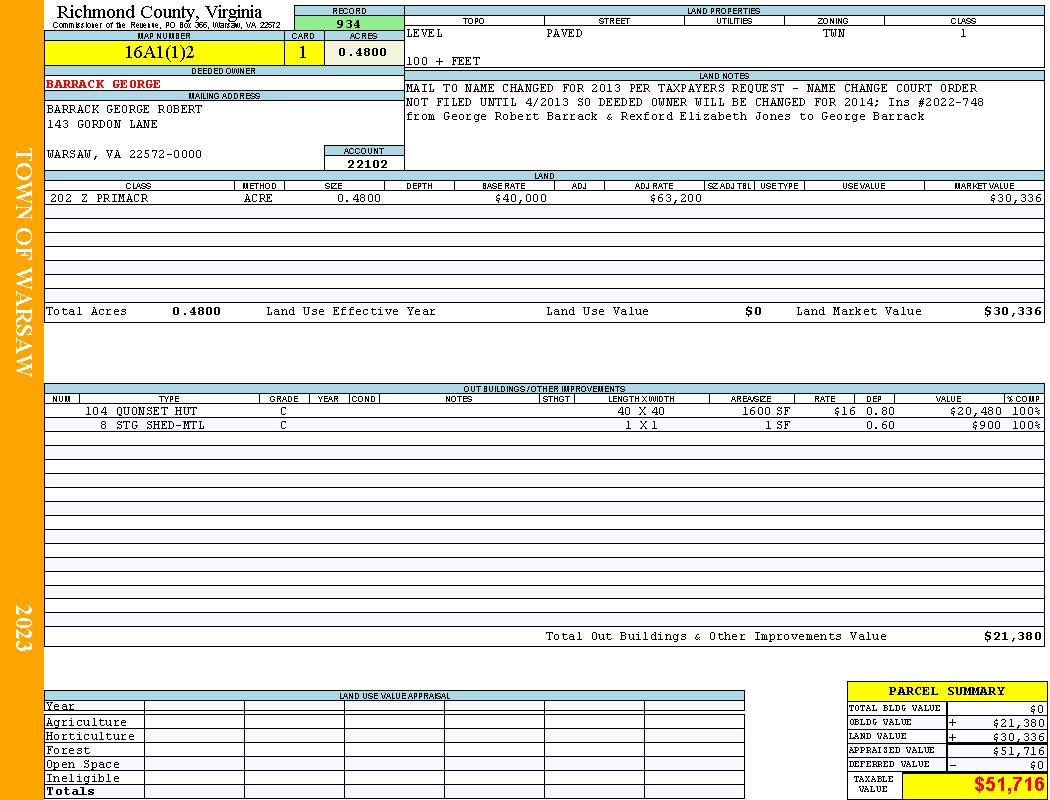
Task: Click depreciation 0.60 in shed row
Action: coord(881,425)
